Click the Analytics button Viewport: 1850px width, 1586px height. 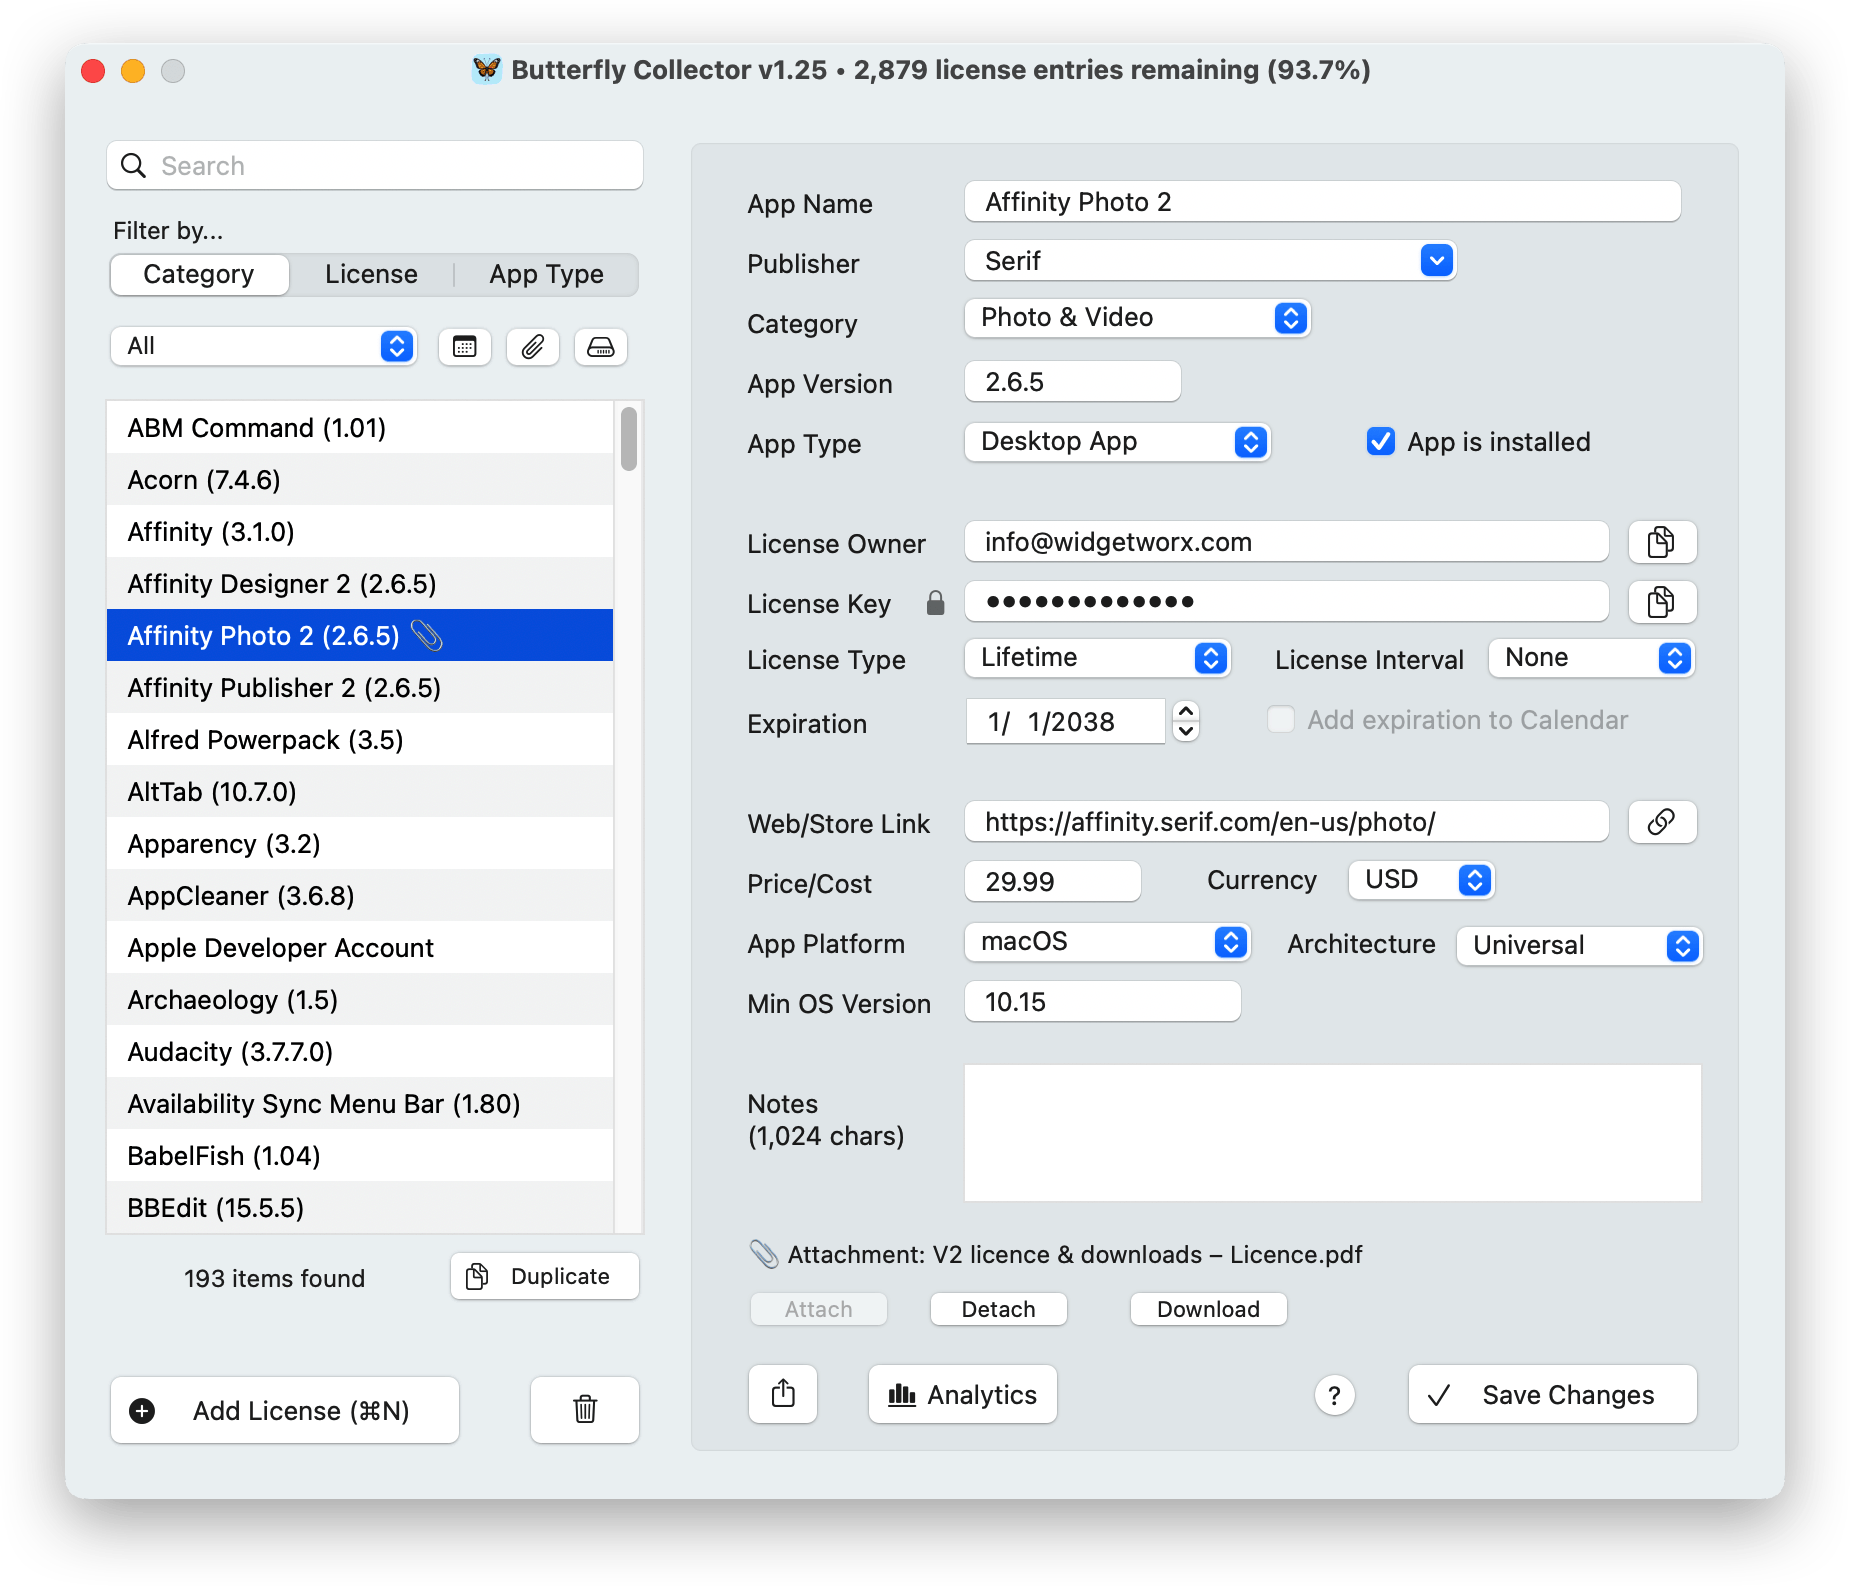click(x=962, y=1394)
